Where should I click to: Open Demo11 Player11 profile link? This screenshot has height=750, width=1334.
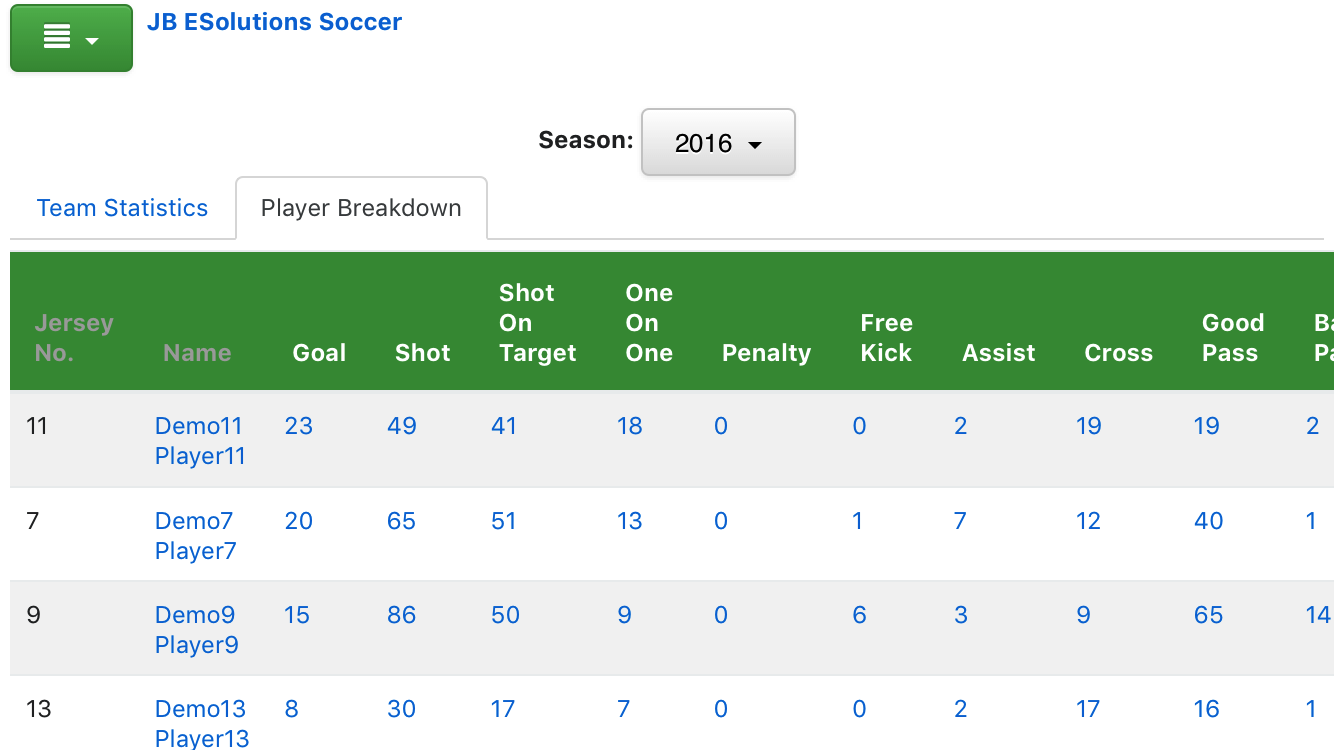tap(199, 441)
